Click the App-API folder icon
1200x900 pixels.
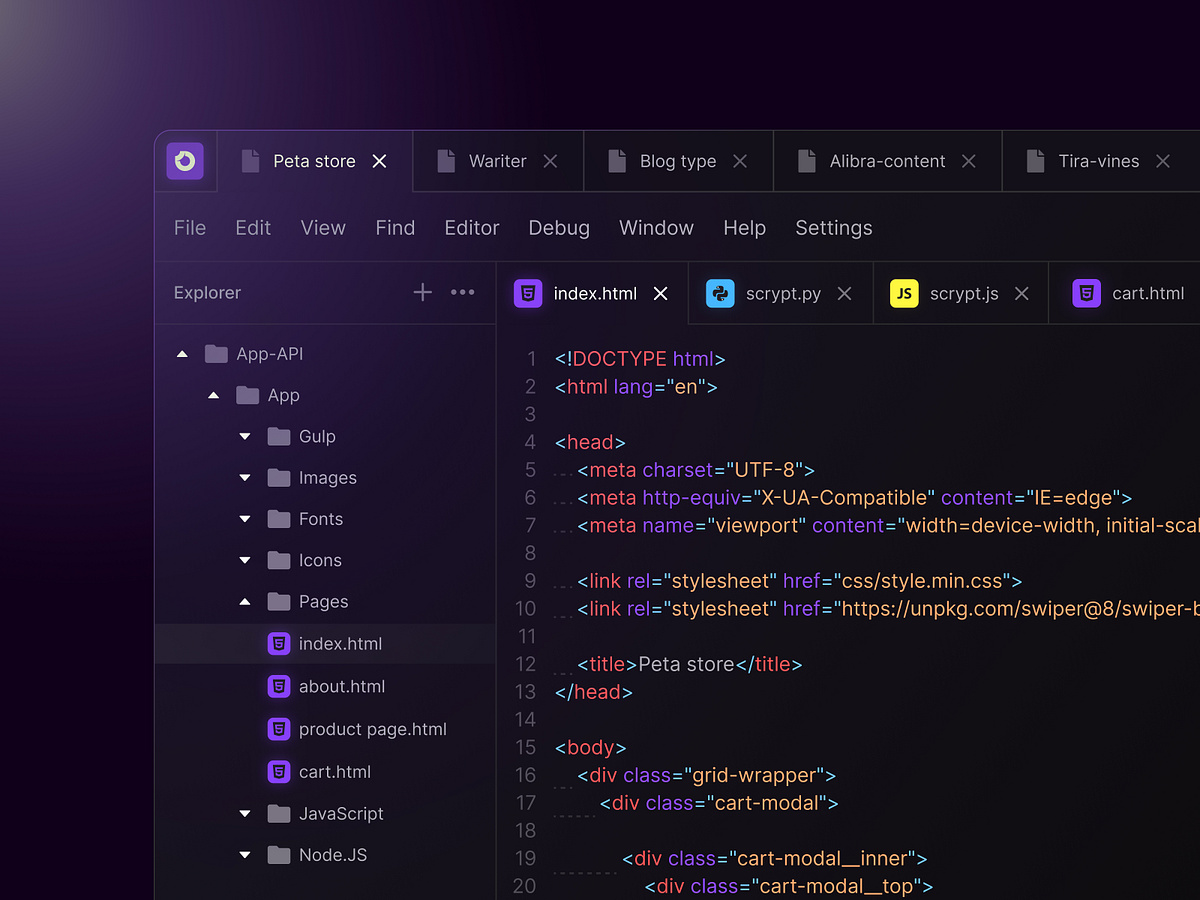pyautogui.click(x=216, y=353)
